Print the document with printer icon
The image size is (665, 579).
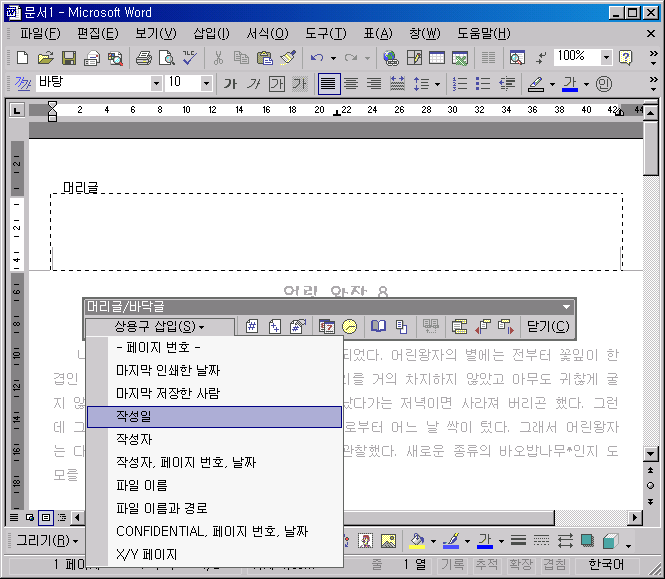point(144,57)
